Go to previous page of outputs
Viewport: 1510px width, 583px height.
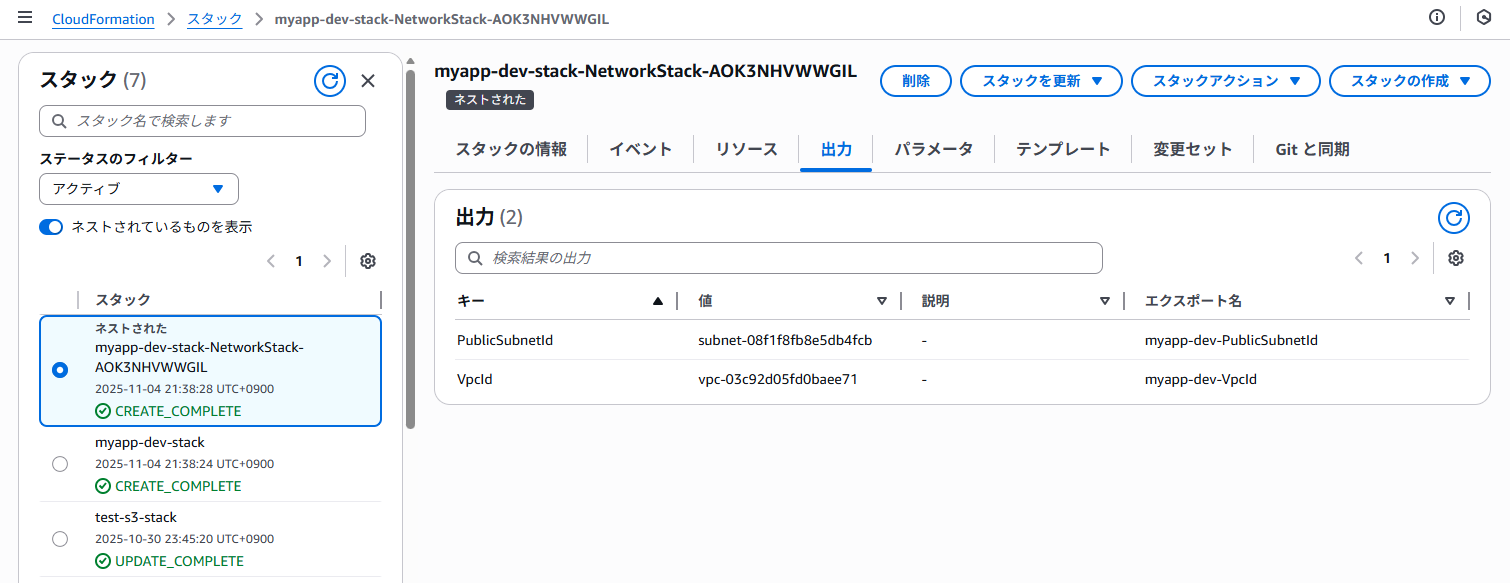tap(1359, 258)
